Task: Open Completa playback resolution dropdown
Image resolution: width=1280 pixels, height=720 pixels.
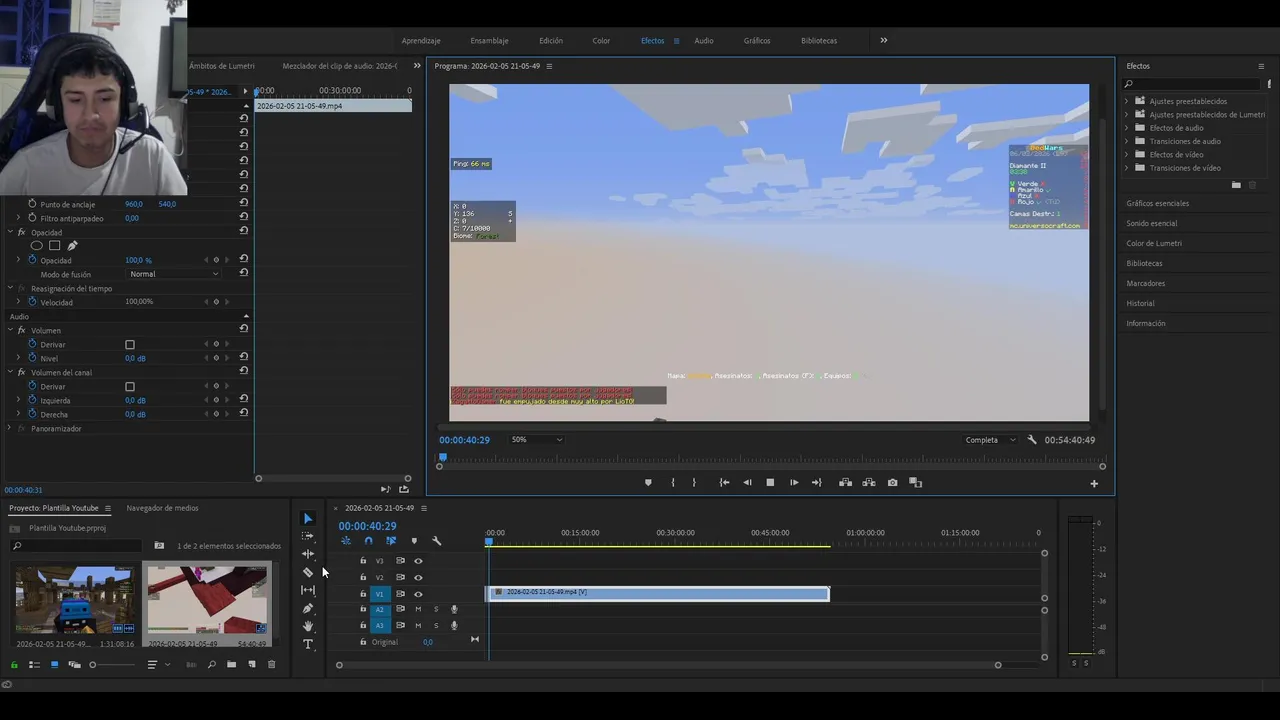Action: (x=990, y=440)
